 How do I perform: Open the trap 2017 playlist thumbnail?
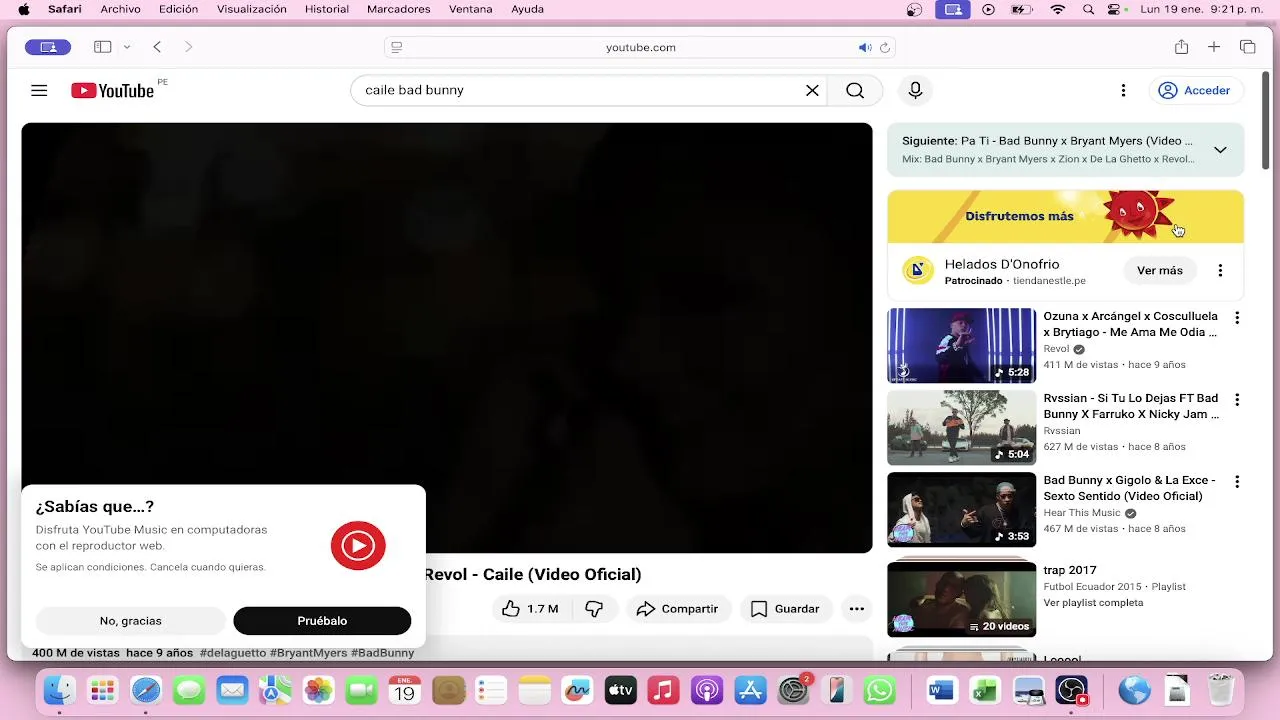(x=961, y=599)
